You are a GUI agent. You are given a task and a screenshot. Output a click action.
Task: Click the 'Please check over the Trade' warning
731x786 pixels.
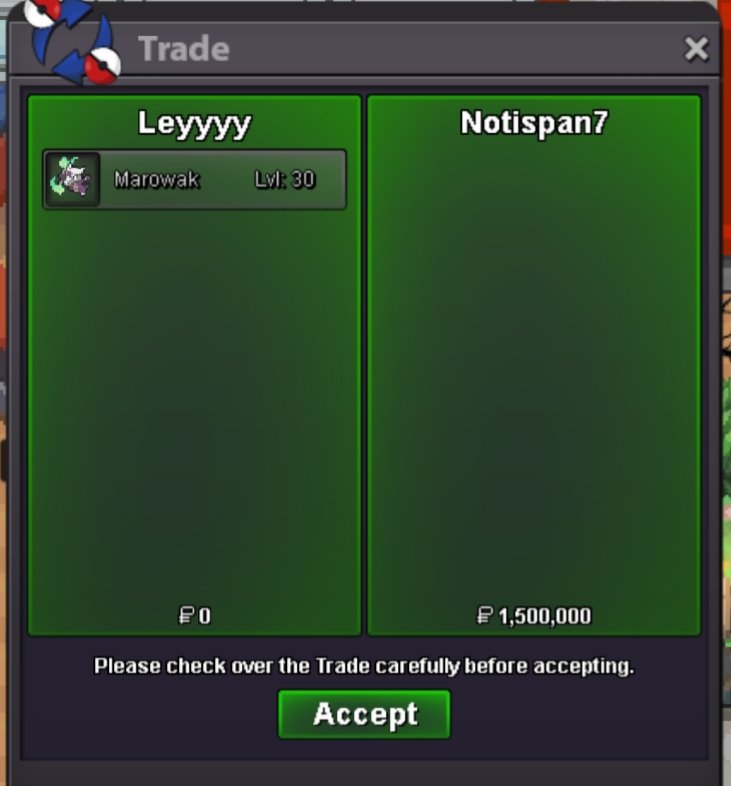(364, 666)
